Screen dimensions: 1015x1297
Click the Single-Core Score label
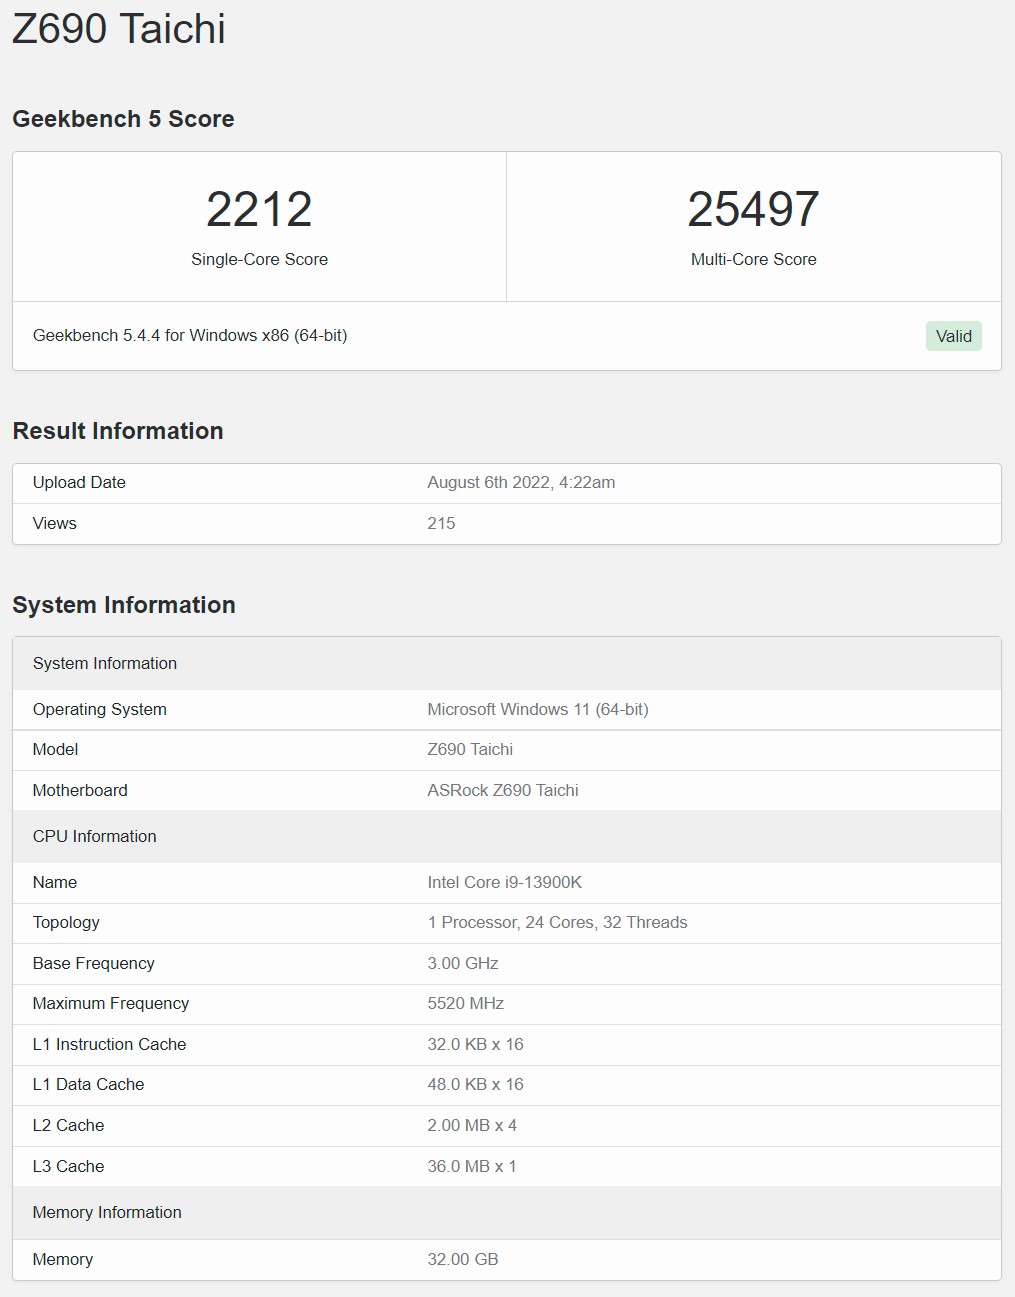259,259
